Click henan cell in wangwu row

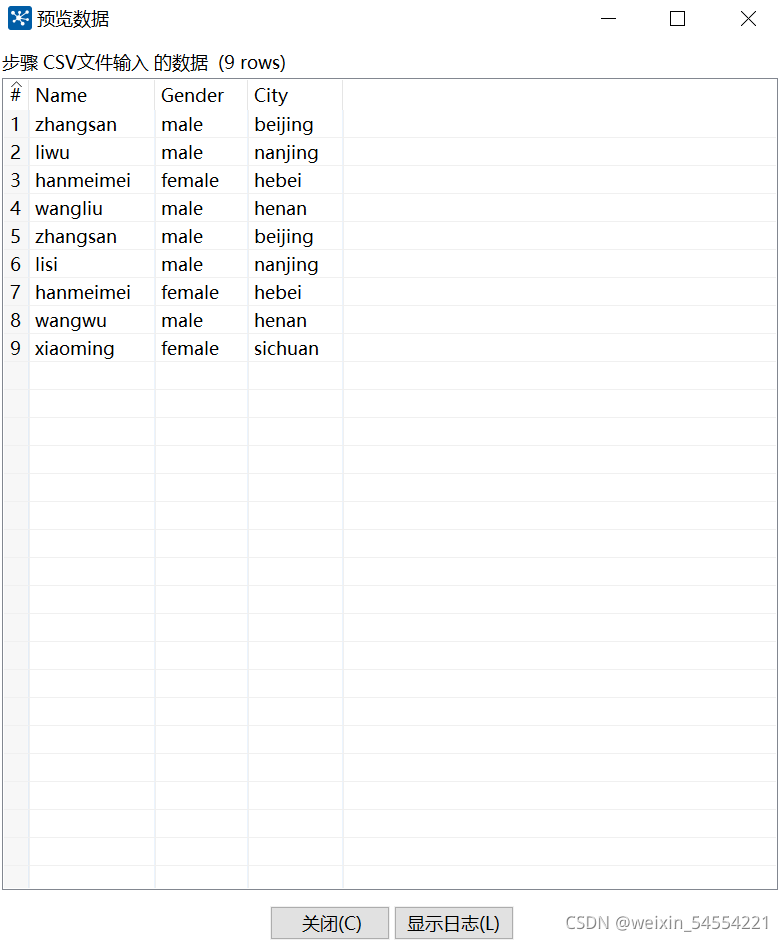tap(295, 320)
